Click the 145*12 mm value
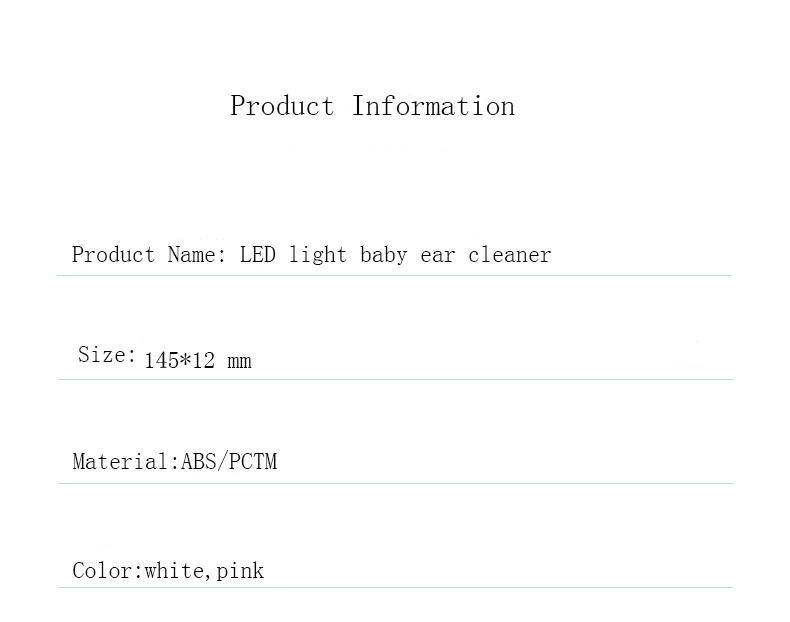The height and width of the screenshot is (622, 790). pyautogui.click(x=198, y=361)
